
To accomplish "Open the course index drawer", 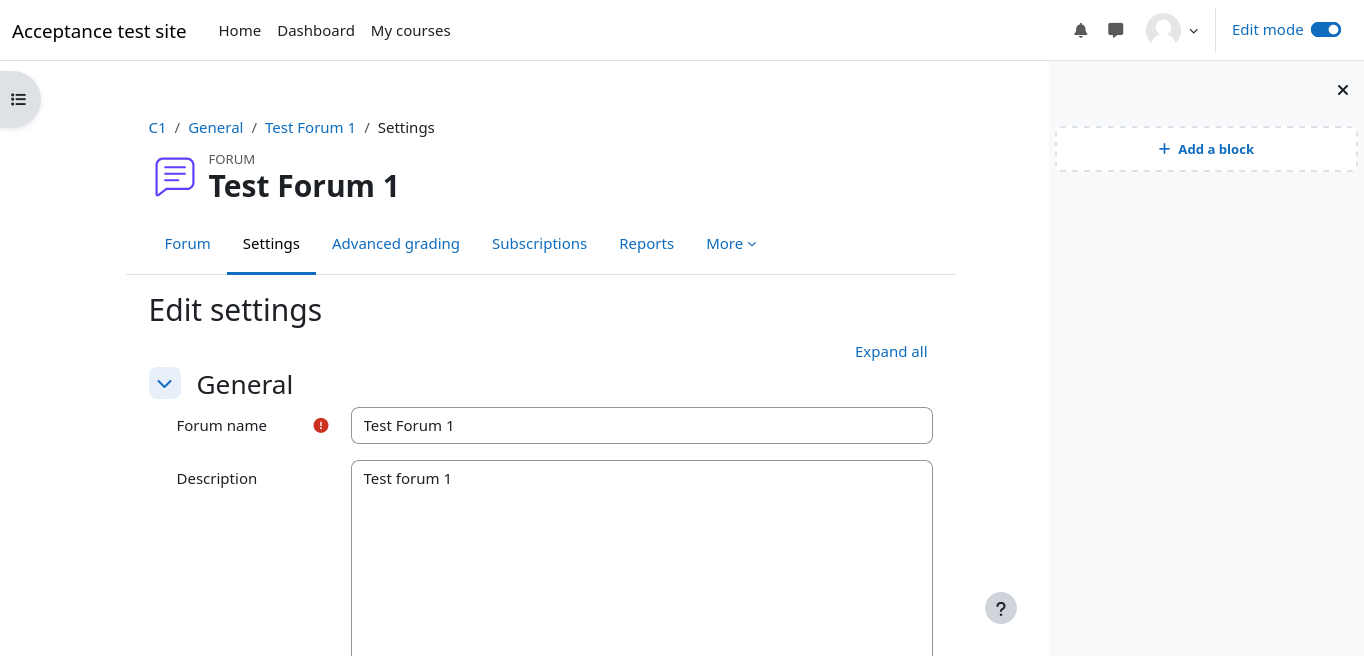I will [18, 99].
